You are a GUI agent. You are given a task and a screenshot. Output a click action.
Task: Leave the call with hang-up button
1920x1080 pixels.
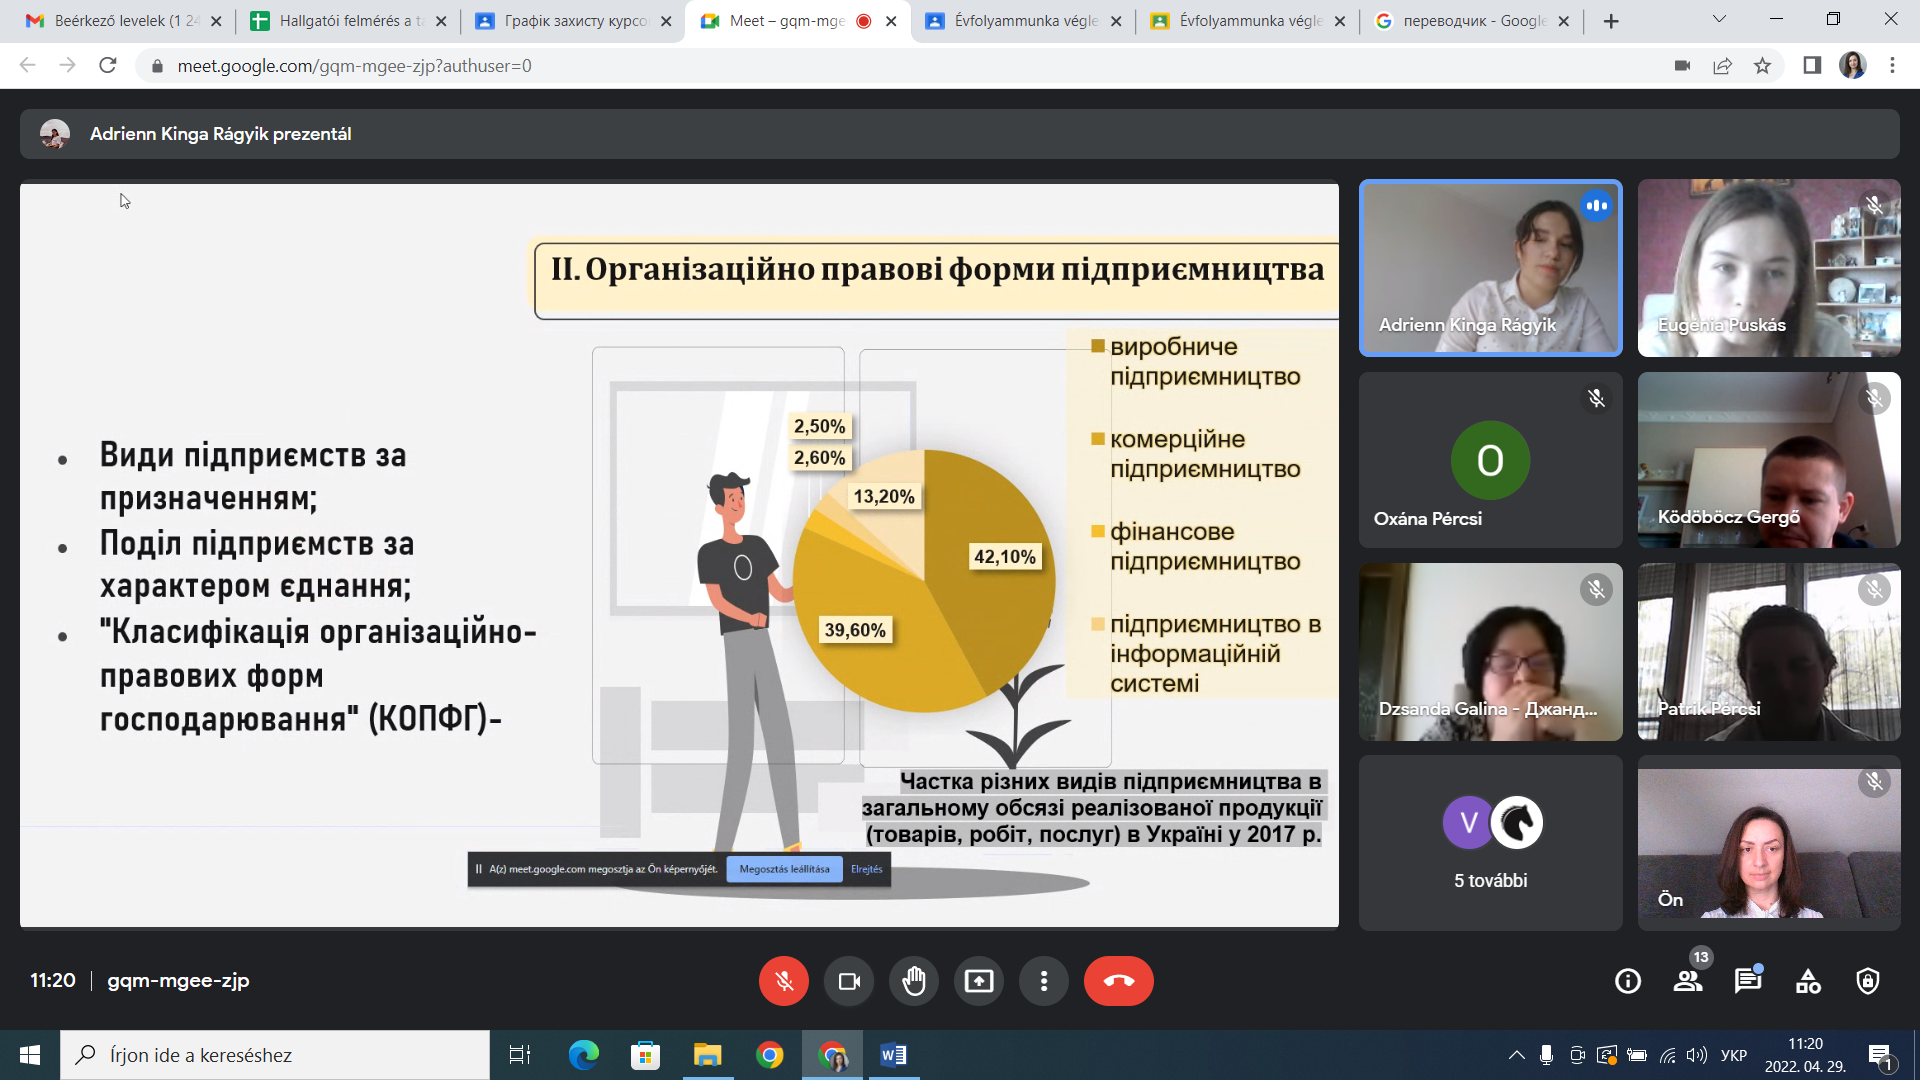[1118, 981]
